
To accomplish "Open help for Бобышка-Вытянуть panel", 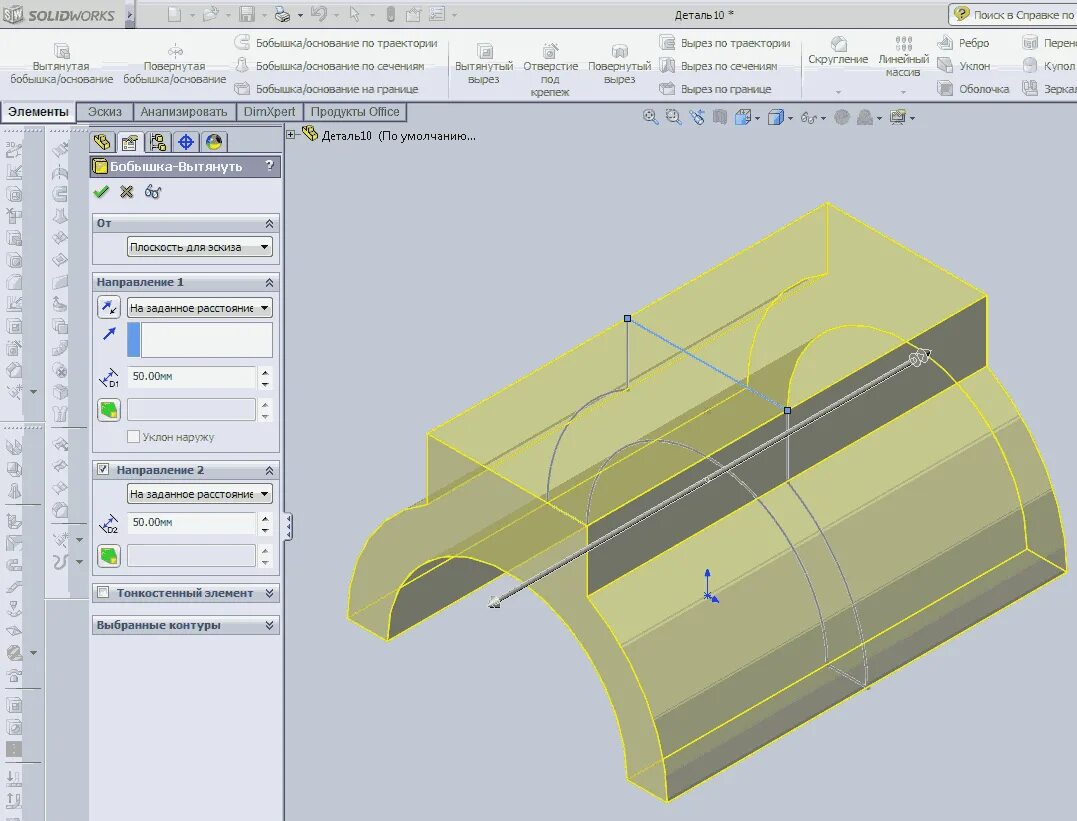I will [x=269, y=166].
